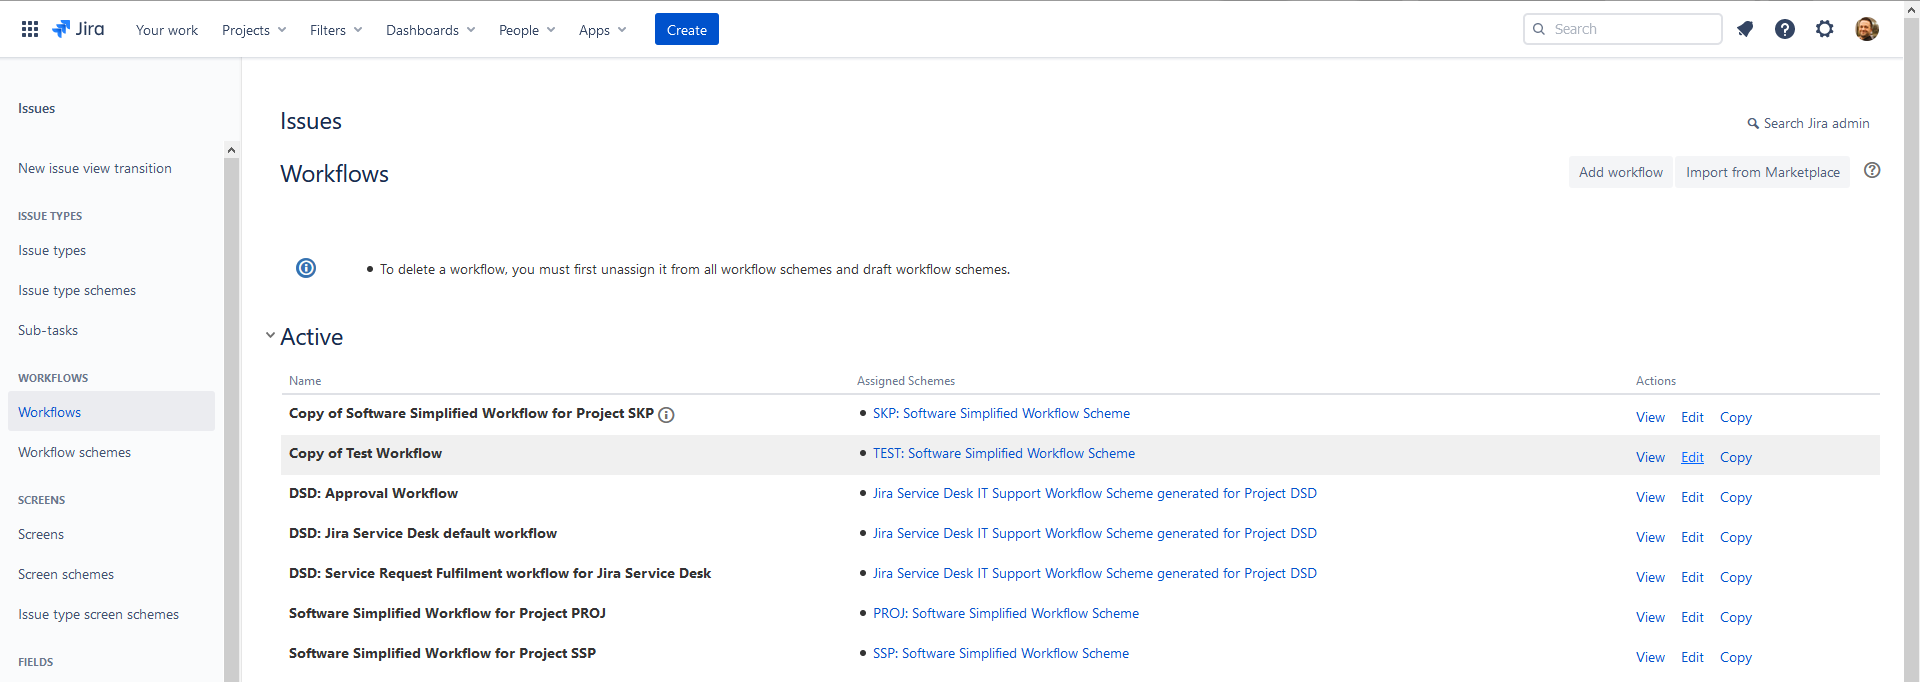The image size is (1920, 682).
Task: Open the app switcher grid icon
Action: (30, 29)
